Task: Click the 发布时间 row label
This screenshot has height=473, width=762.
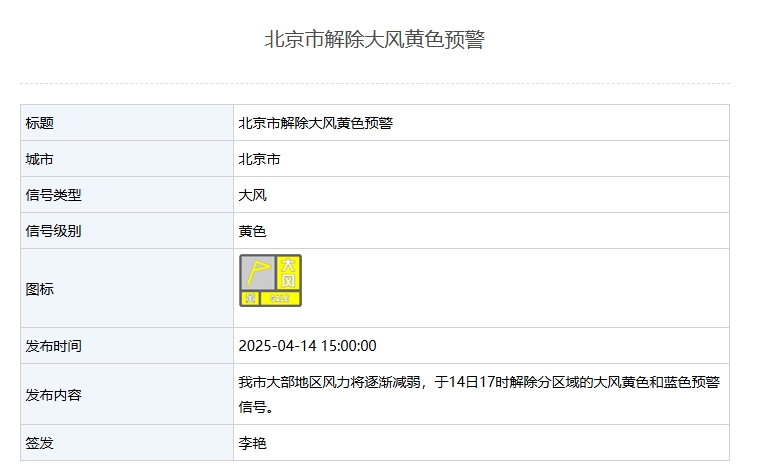Action: coord(54,346)
